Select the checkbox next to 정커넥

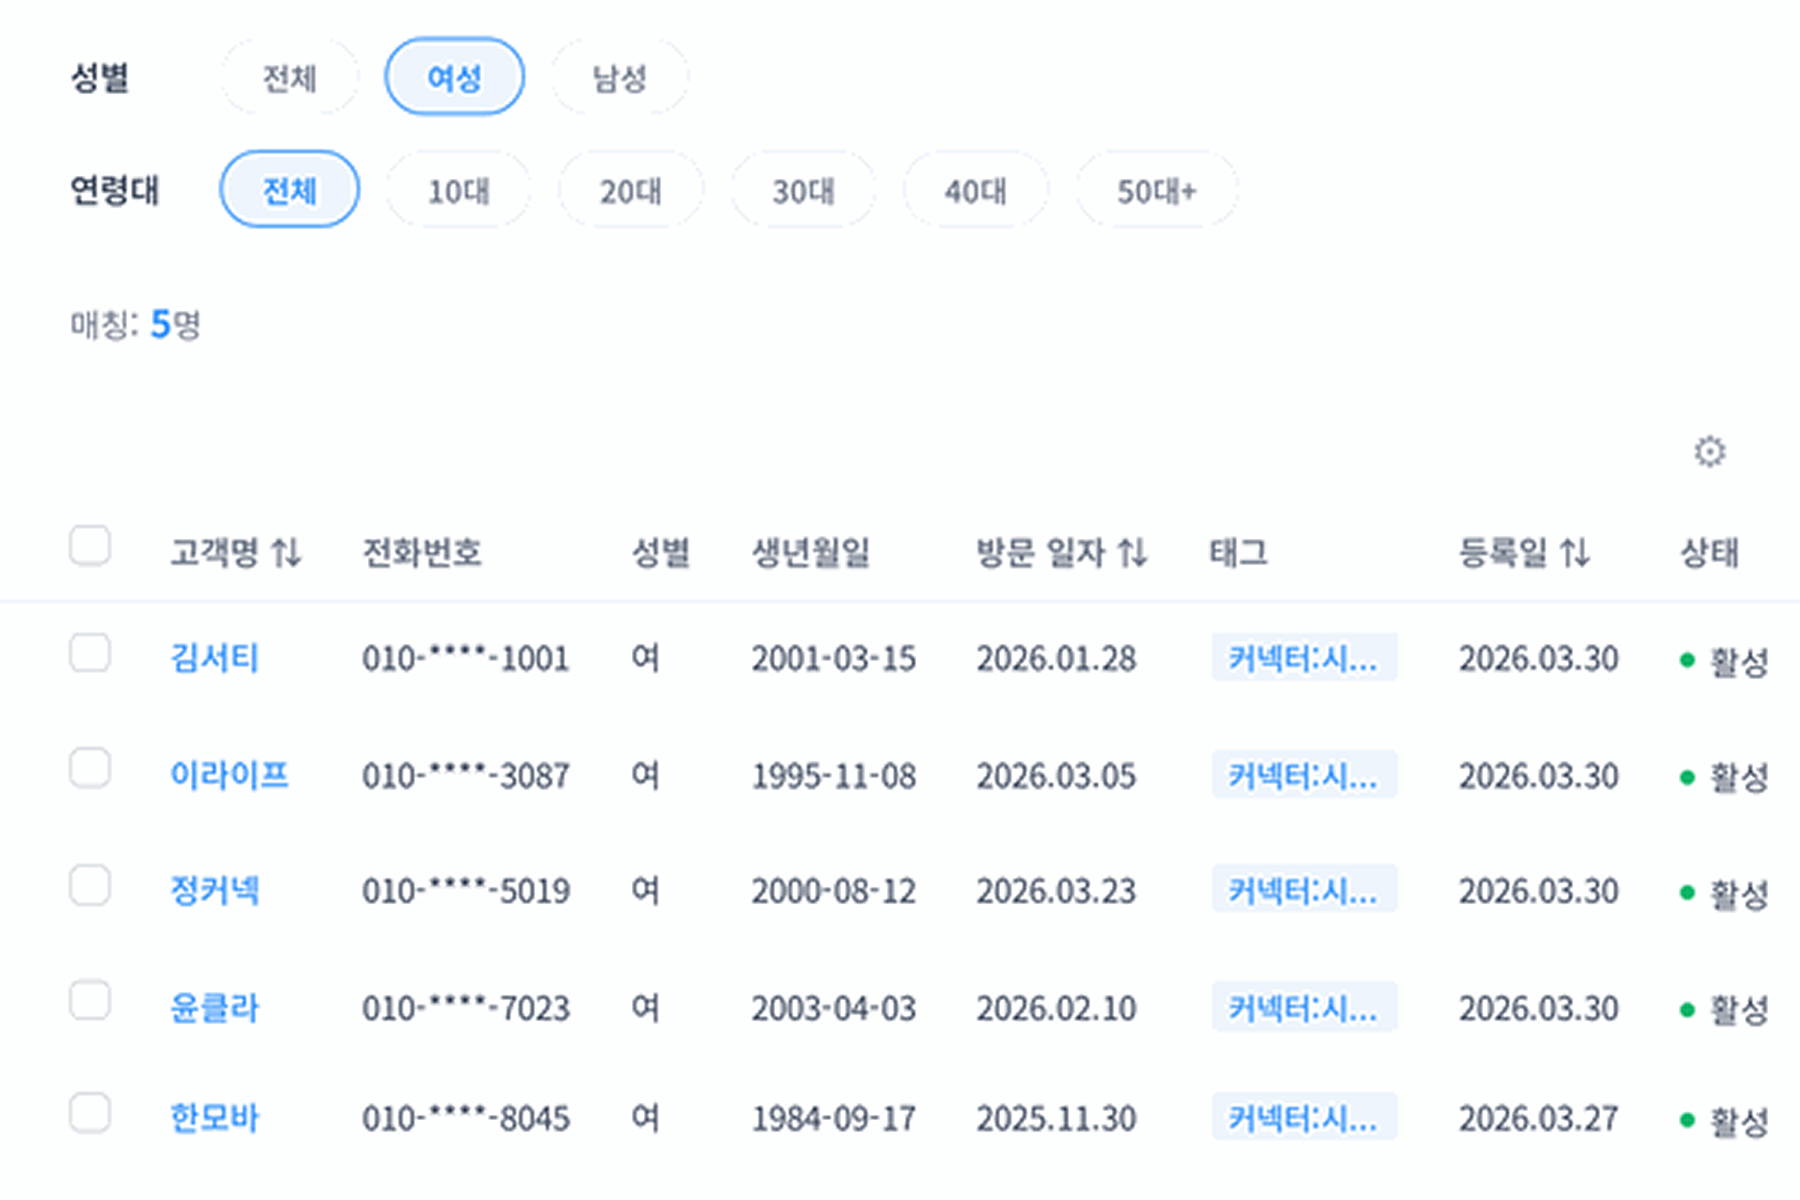(90, 886)
